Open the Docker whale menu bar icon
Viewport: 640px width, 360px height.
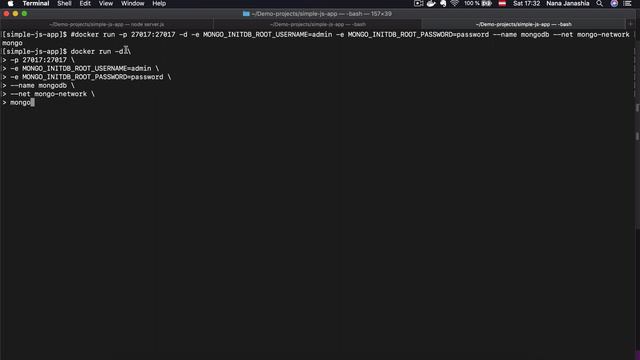pos(431,4)
